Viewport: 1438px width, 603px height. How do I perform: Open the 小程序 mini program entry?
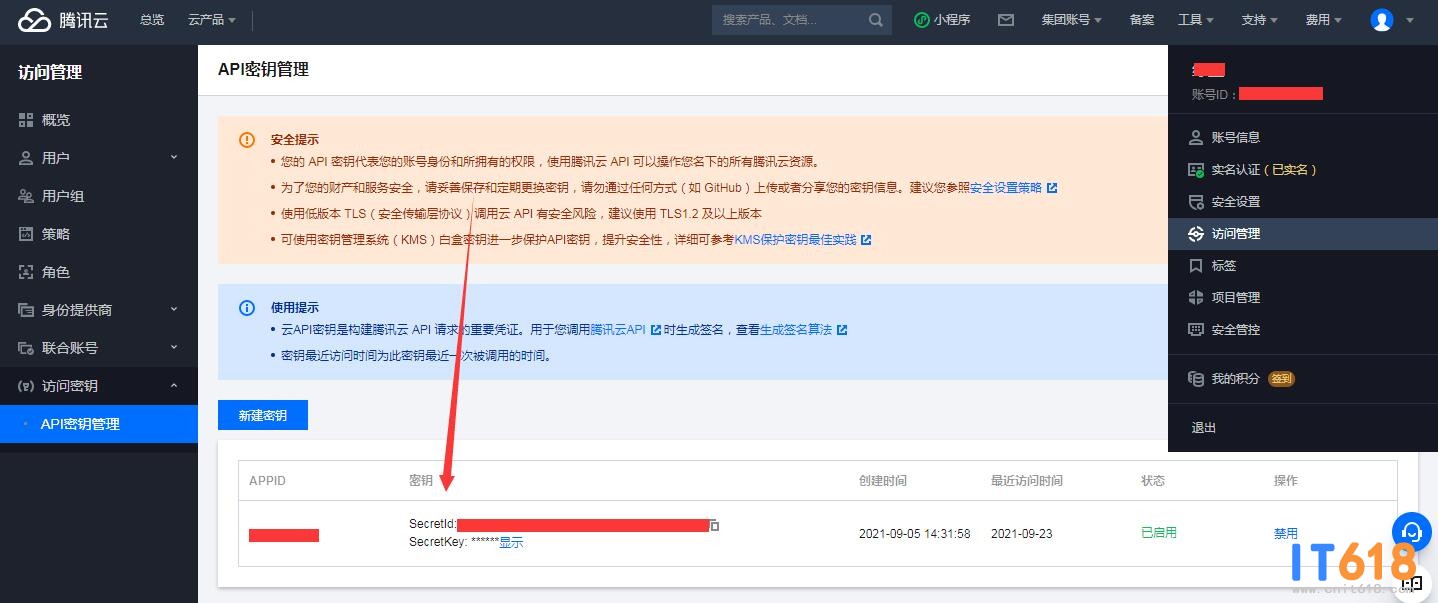(942, 20)
